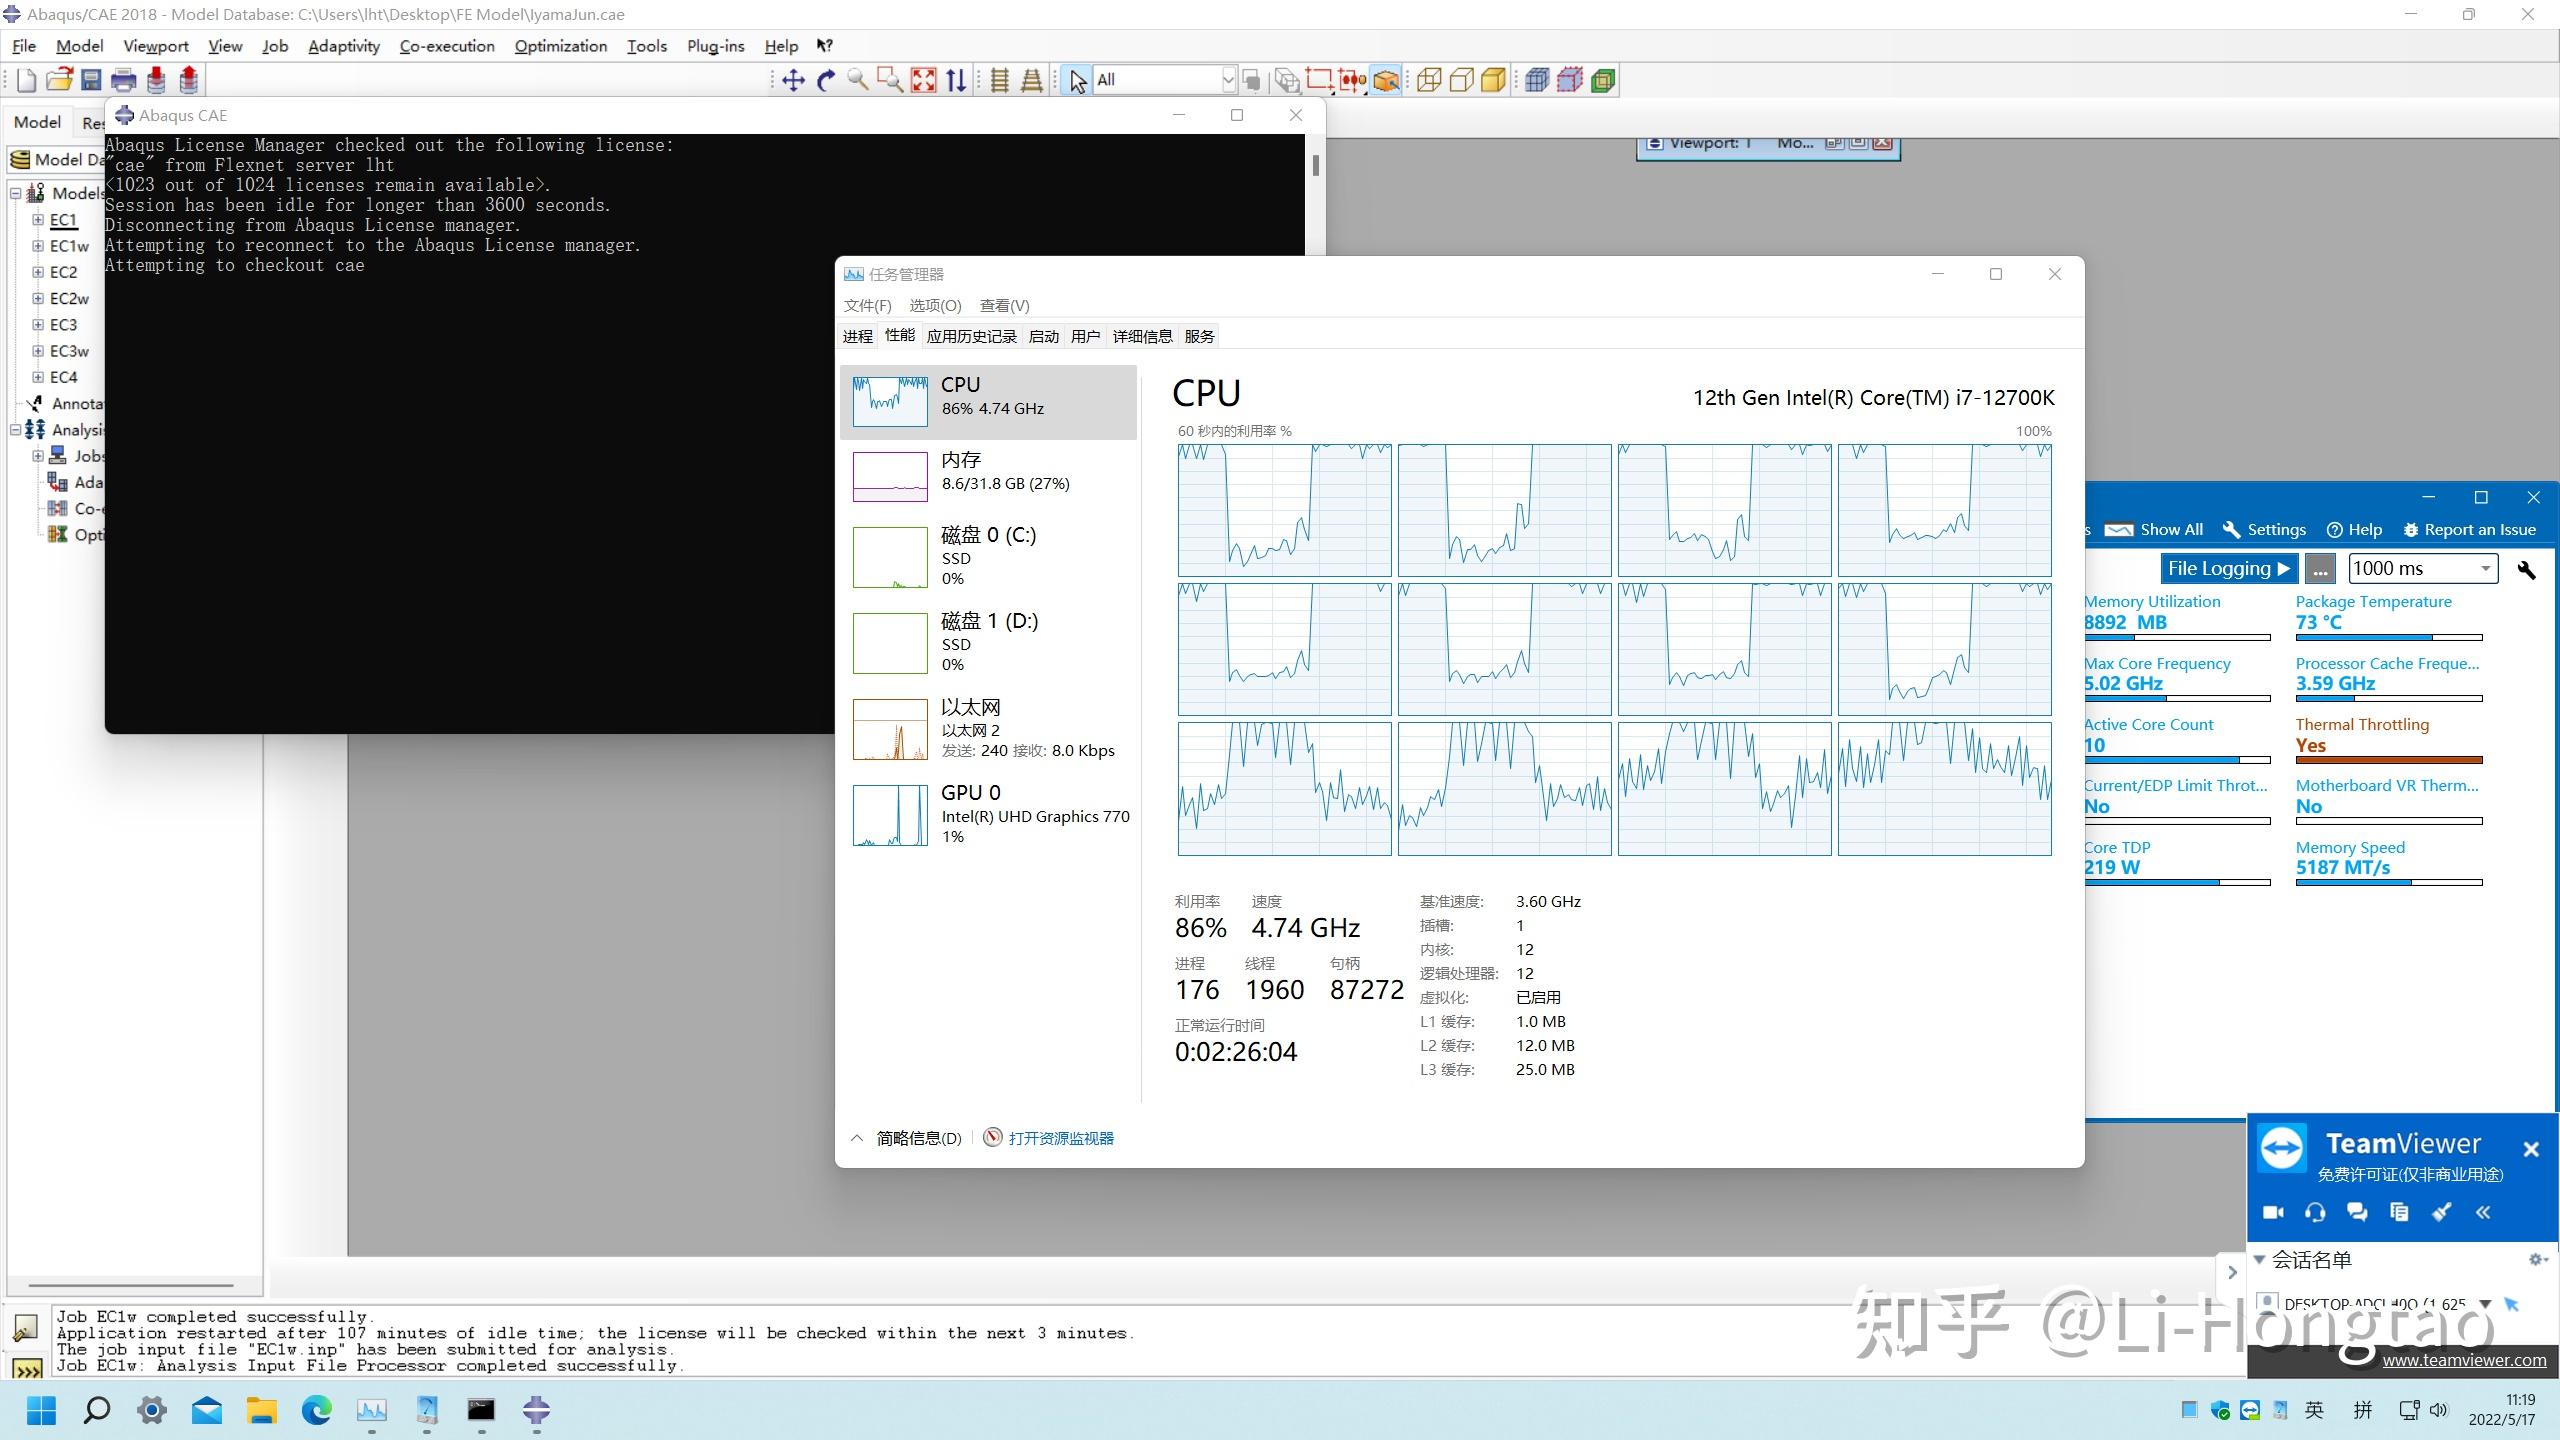Image resolution: width=2560 pixels, height=1440 pixels.
Task: Save the model database with floppy icon
Action: tap(91, 80)
